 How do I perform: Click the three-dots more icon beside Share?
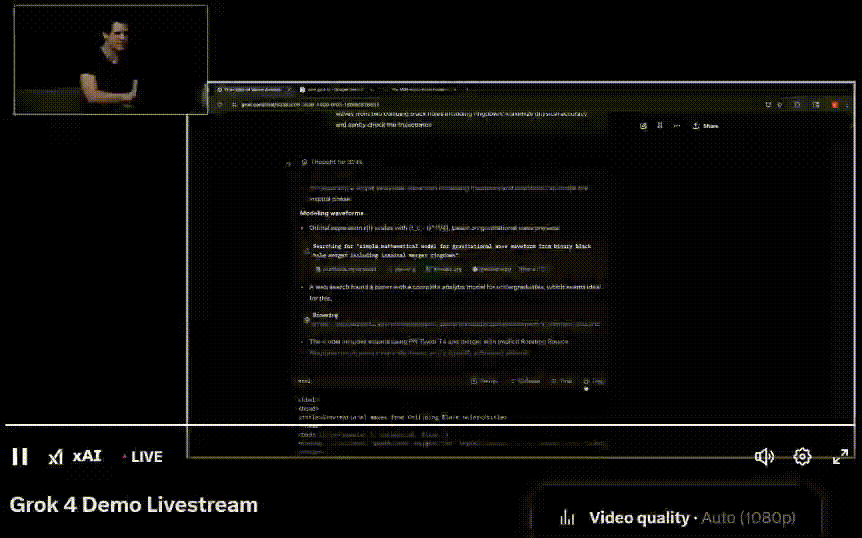[677, 126]
